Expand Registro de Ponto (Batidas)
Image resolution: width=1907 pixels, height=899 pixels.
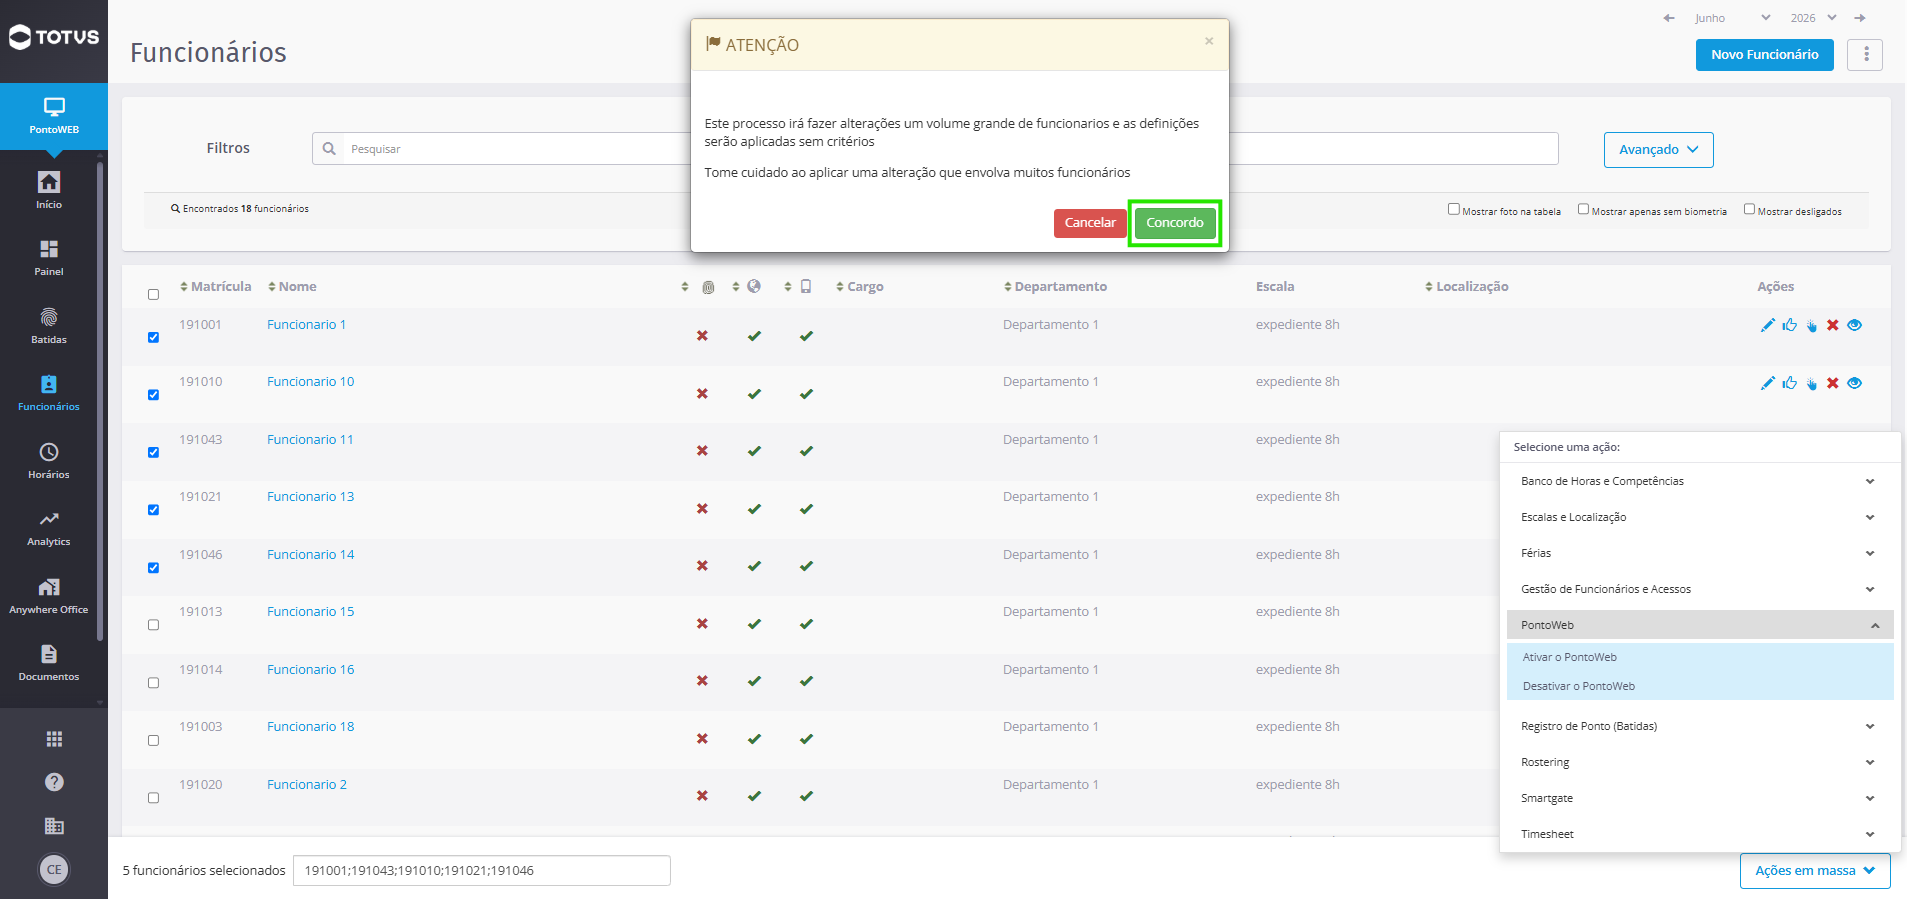point(1700,726)
